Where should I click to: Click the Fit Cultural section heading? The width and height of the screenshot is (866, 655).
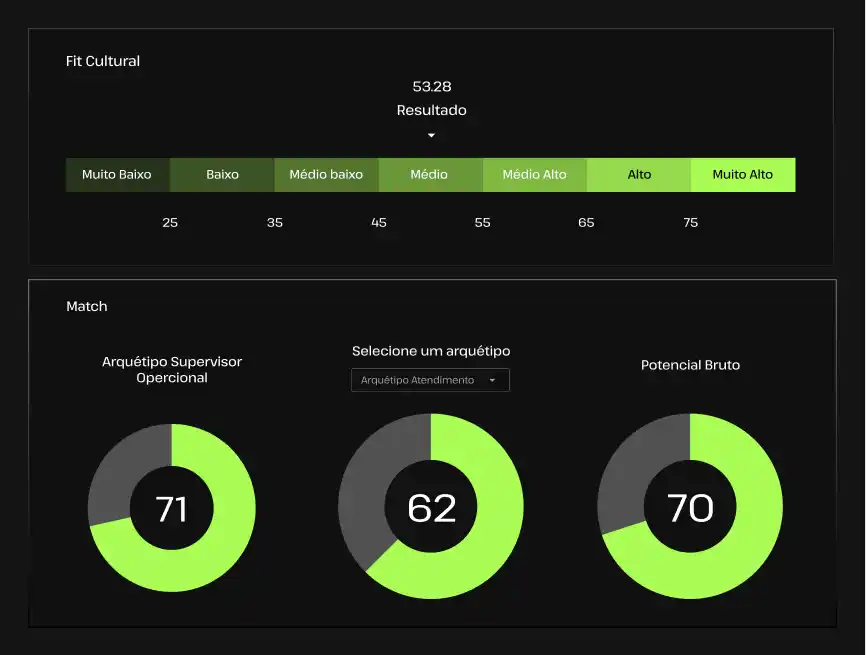pyautogui.click(x=103, y=61)
